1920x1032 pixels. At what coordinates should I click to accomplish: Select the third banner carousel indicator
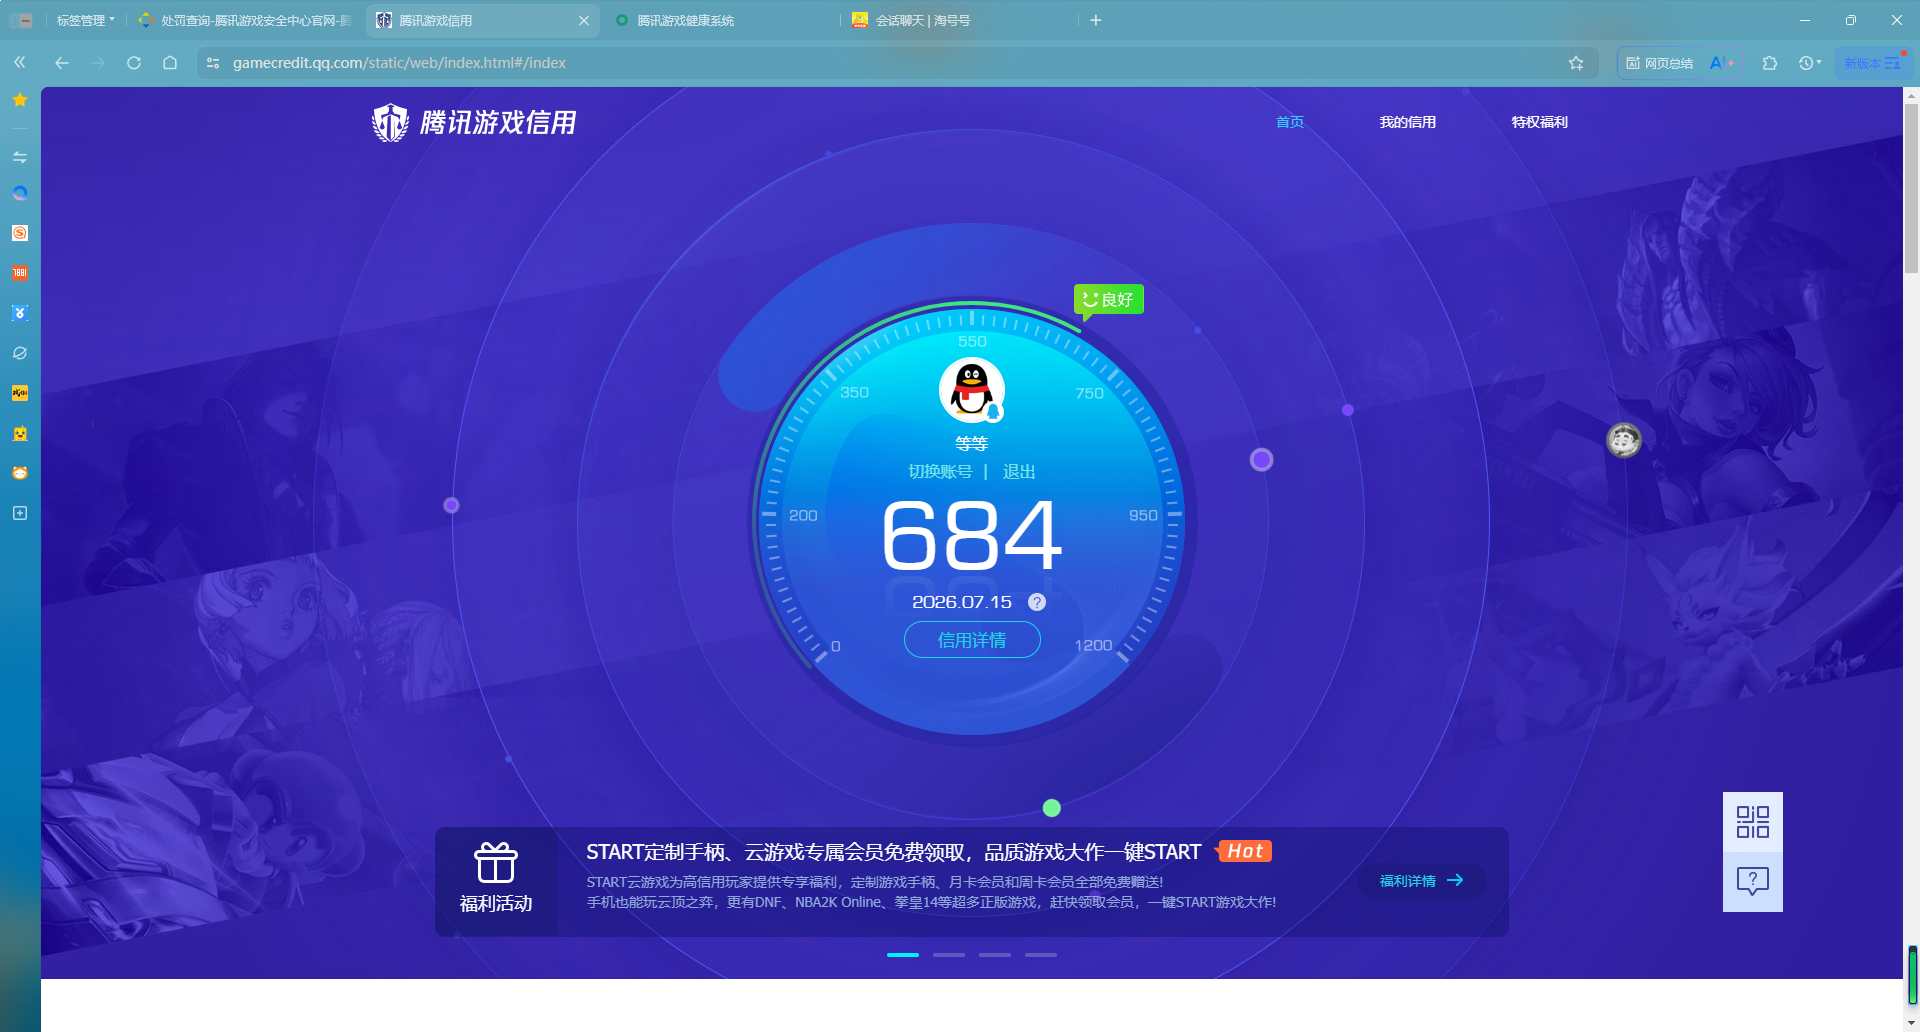995,955
